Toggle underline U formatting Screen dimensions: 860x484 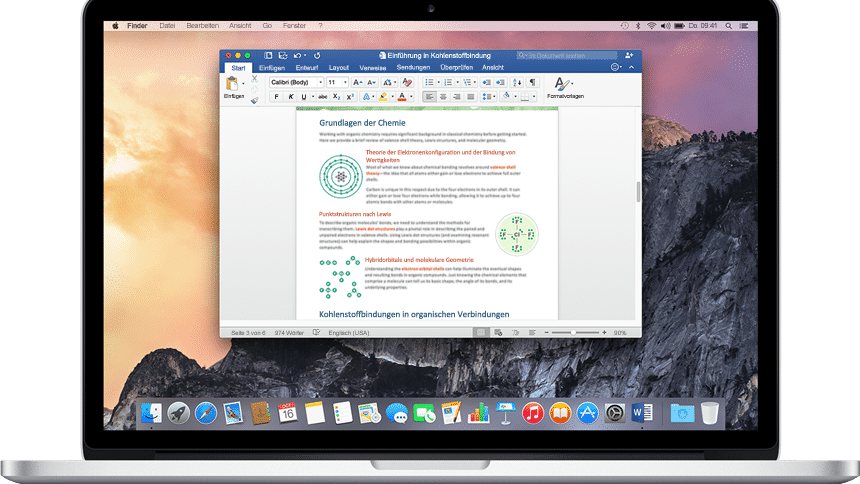(x=303, y=97)
